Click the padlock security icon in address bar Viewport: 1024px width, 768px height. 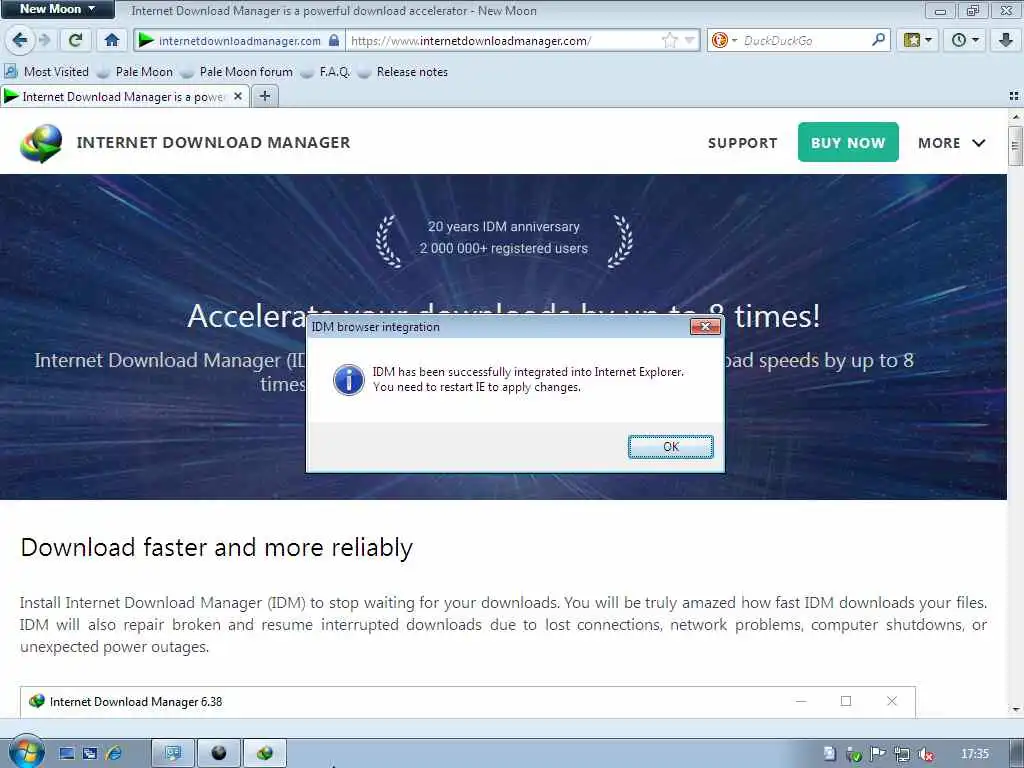point(334,40)
